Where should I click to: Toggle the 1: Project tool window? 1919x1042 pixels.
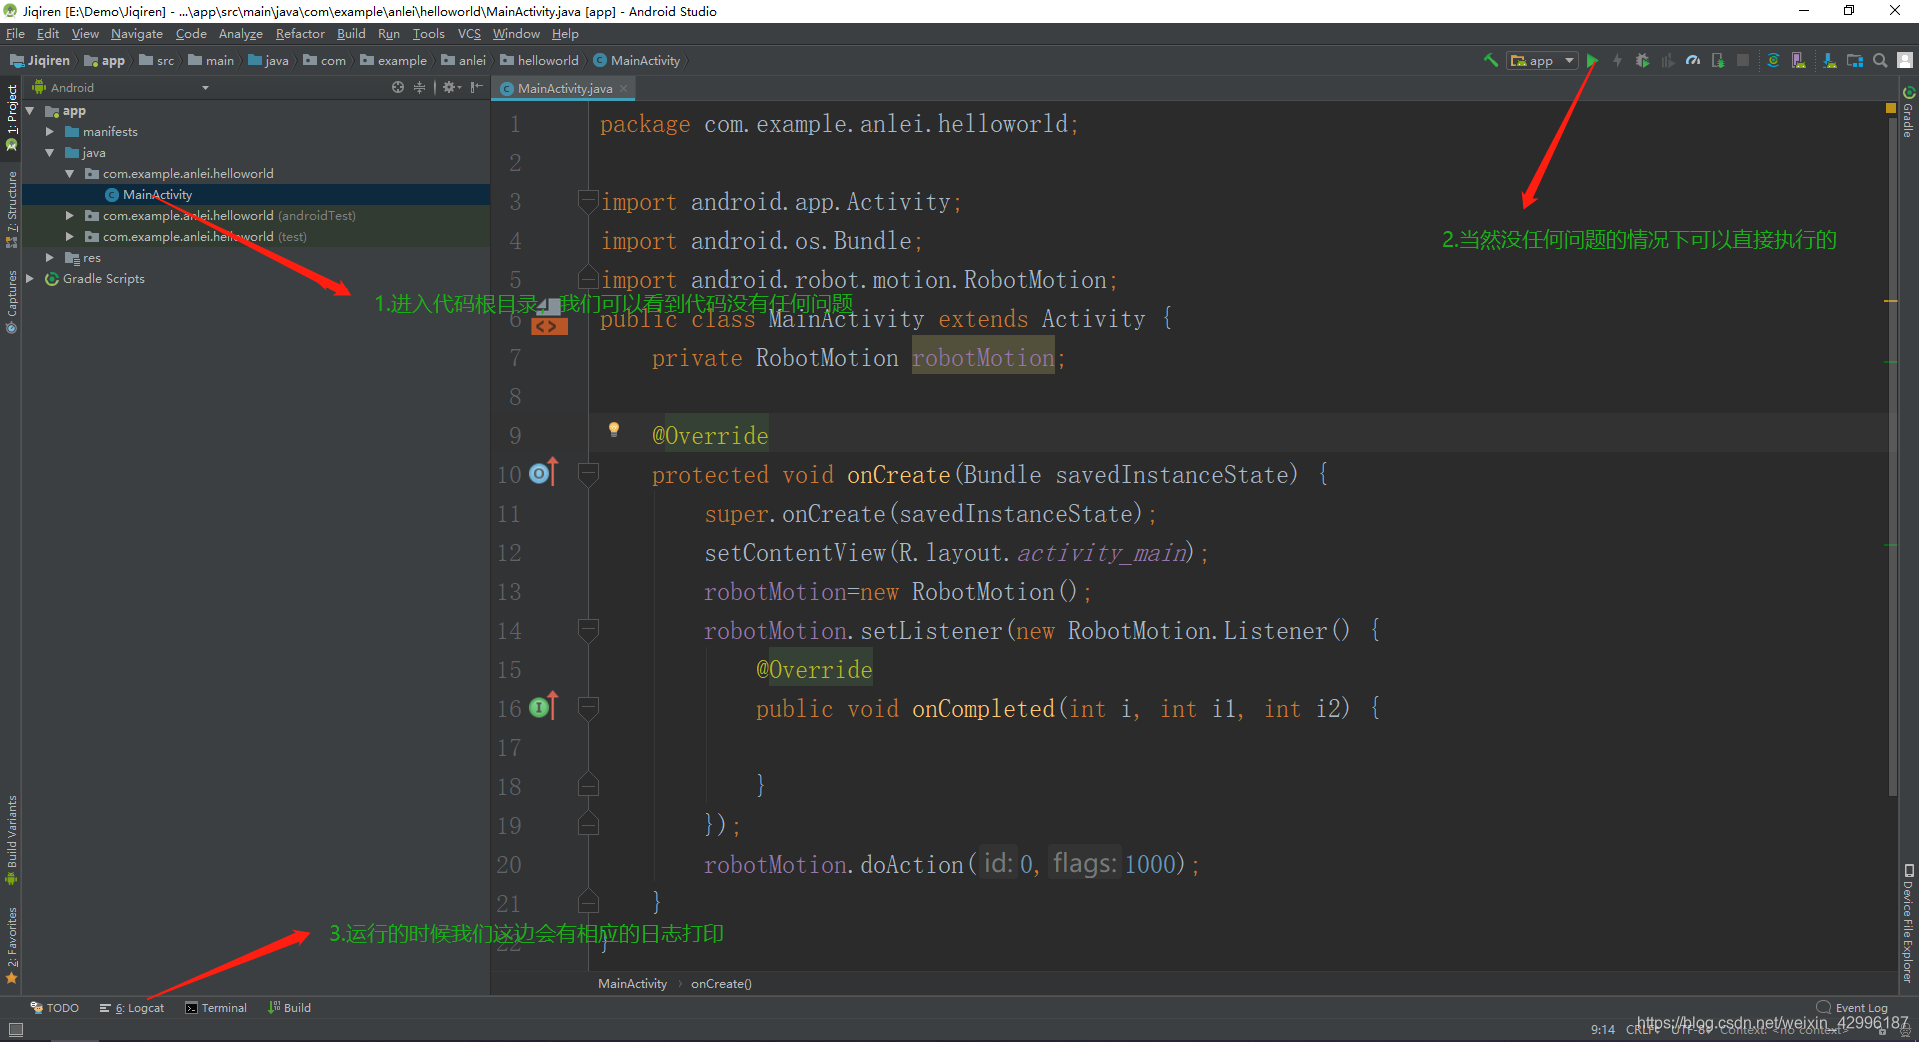click(11, 116)
